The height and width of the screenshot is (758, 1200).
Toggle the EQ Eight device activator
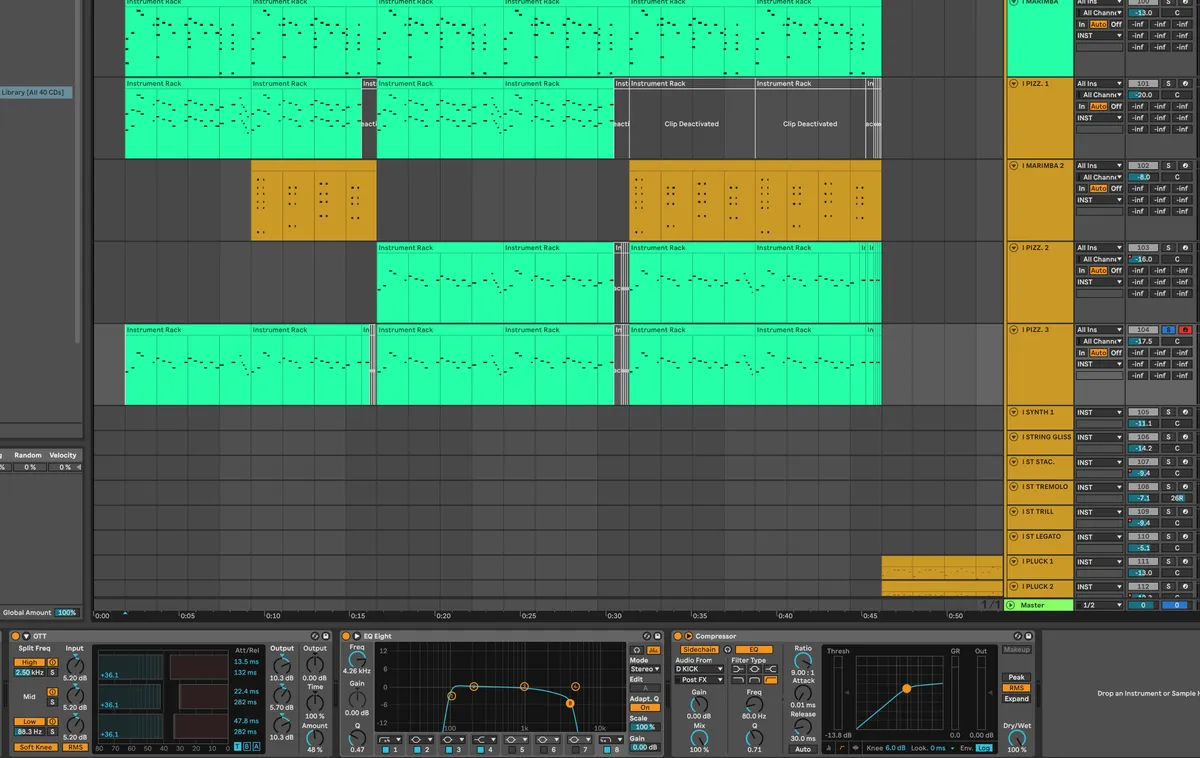point(346,636)
